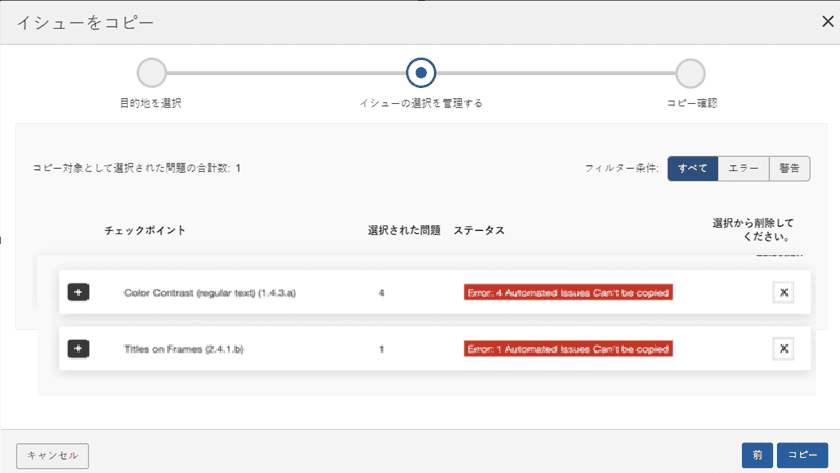Remove Color Contrast from selection
The width and height of the screenshot is (840, 473).
pos(783,292)
